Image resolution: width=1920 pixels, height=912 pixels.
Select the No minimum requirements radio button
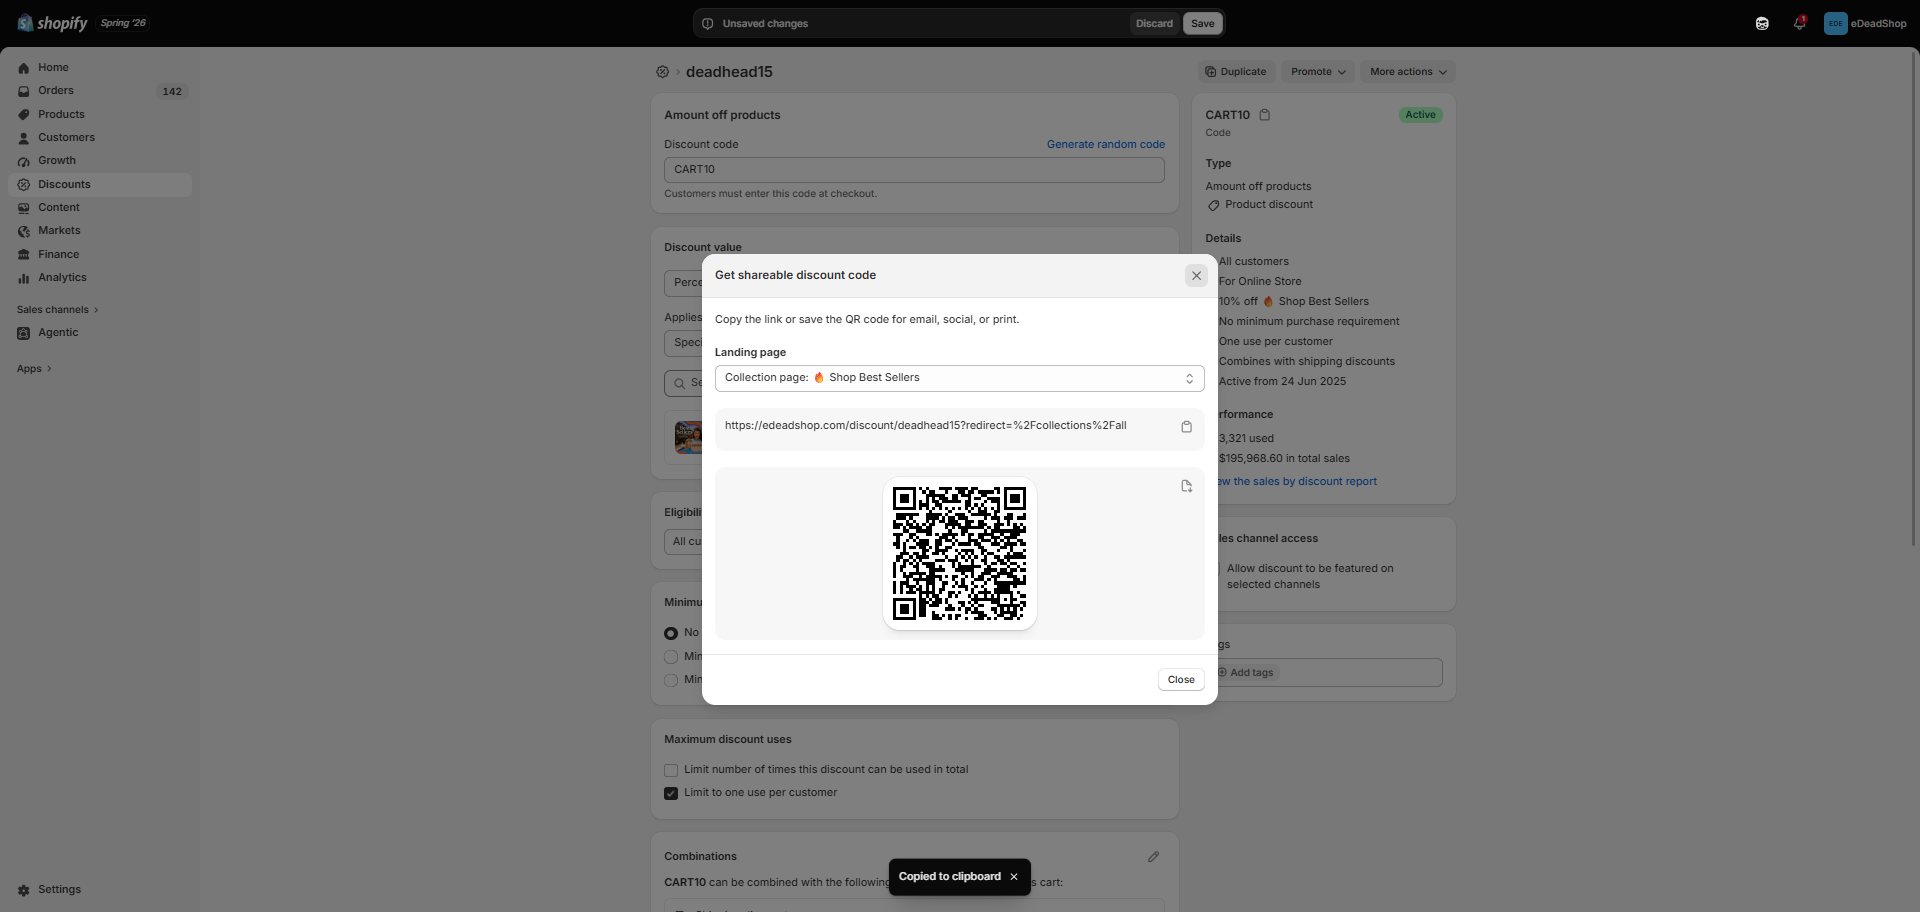[671, 633]
